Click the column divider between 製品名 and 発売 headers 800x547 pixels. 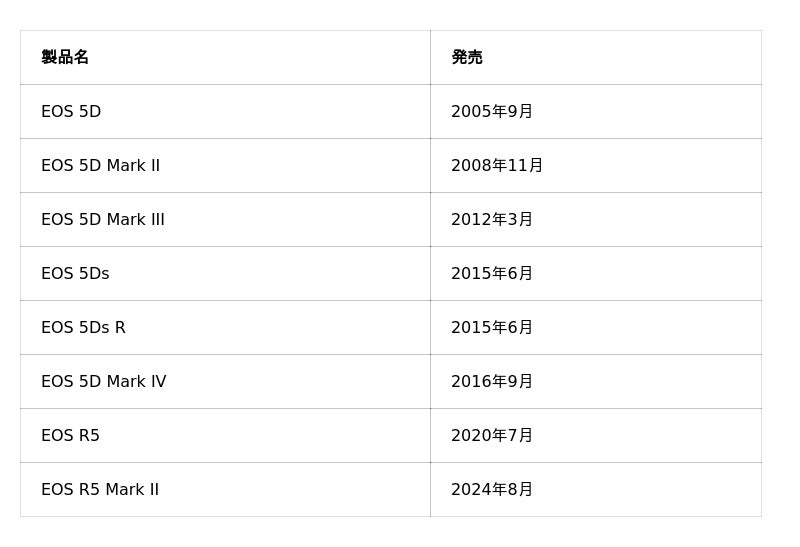click(430, 58)
